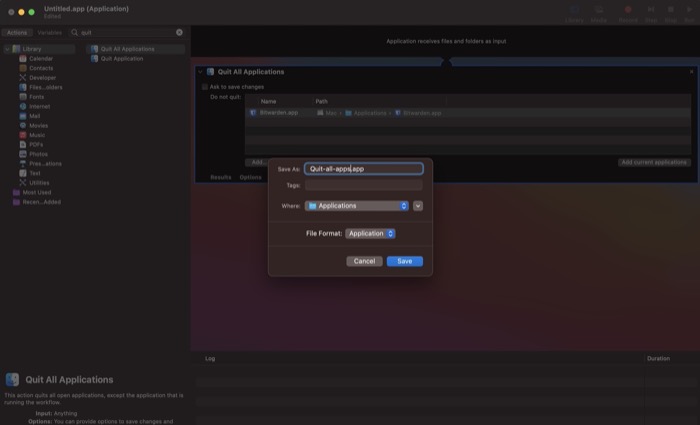The height and width of the screenshot is (425, 700).
Task: Open the Recently Added folder
Action: (37, 202)
